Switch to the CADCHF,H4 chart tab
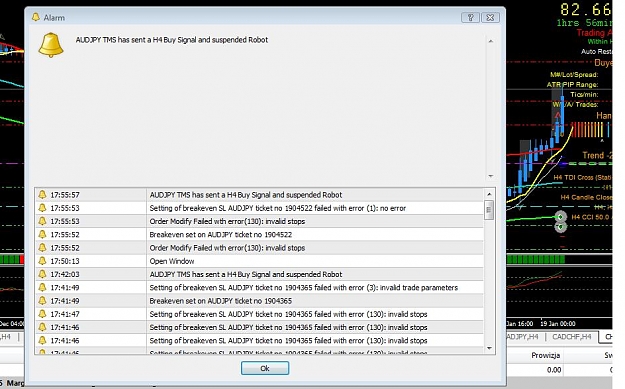Screen dimensions: 625x389 coord(572,337)
